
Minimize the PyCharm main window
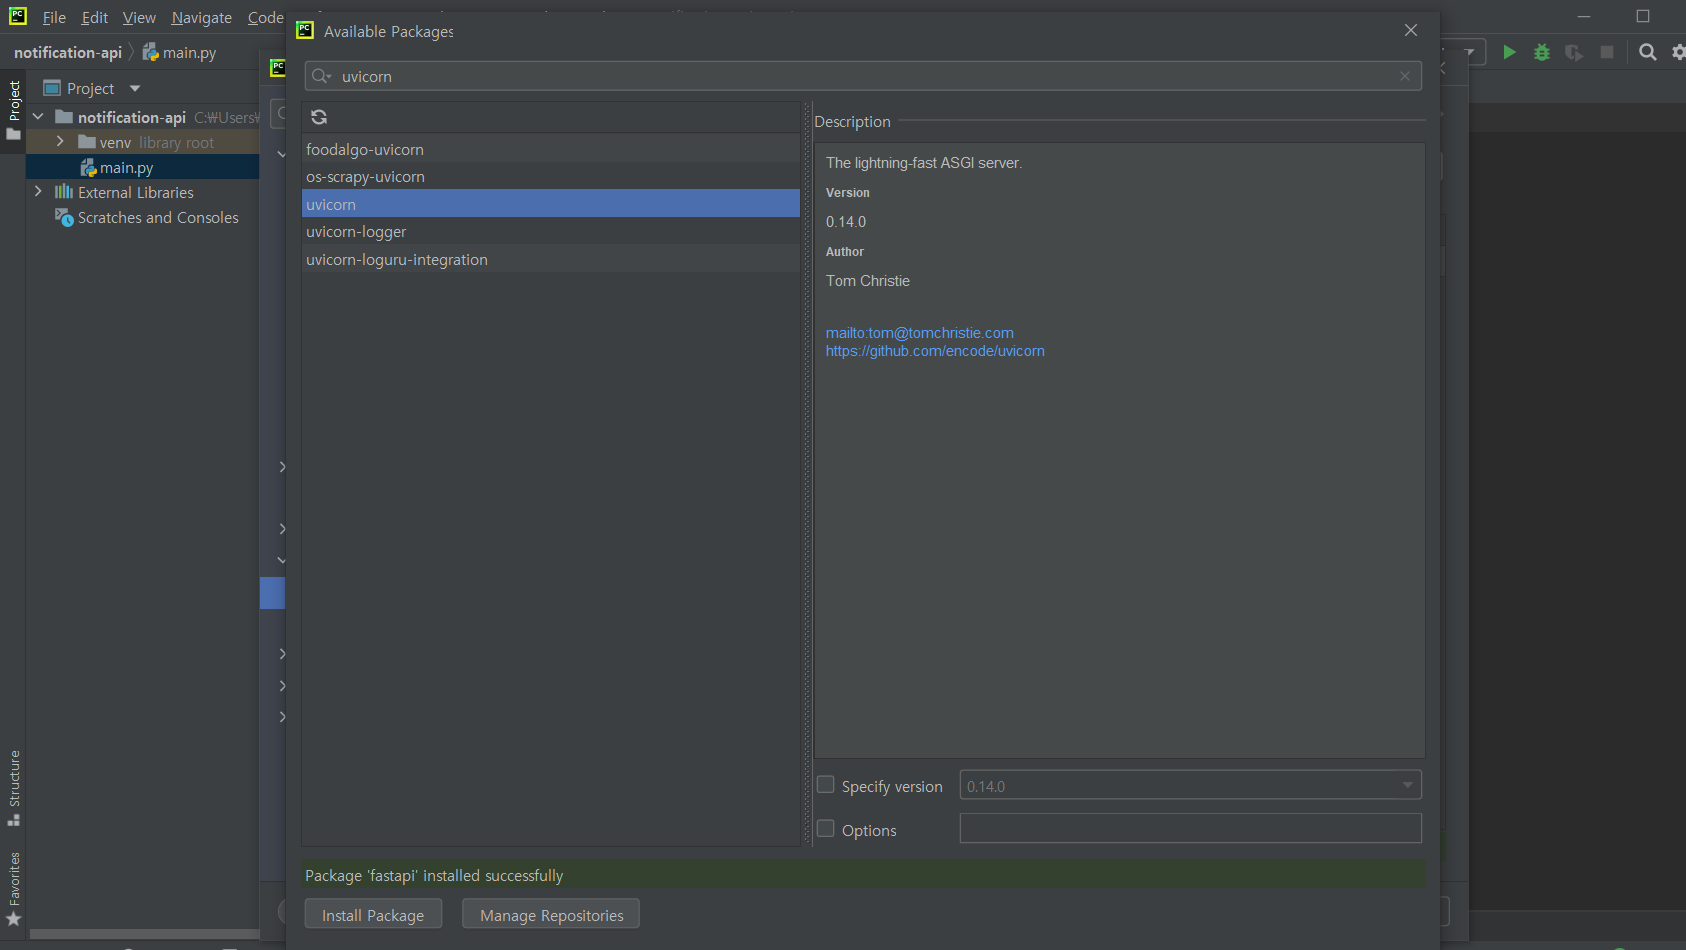point(1584,16)
